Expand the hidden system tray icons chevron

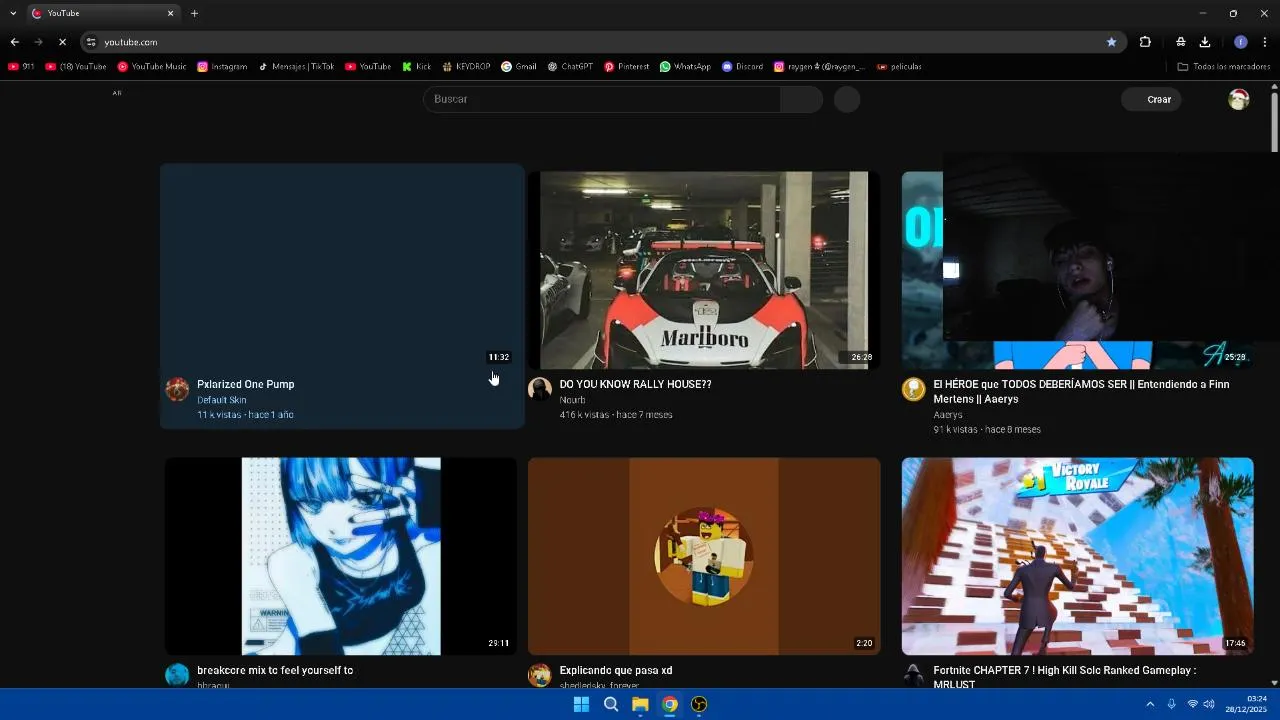click(x=1150, y=704)
